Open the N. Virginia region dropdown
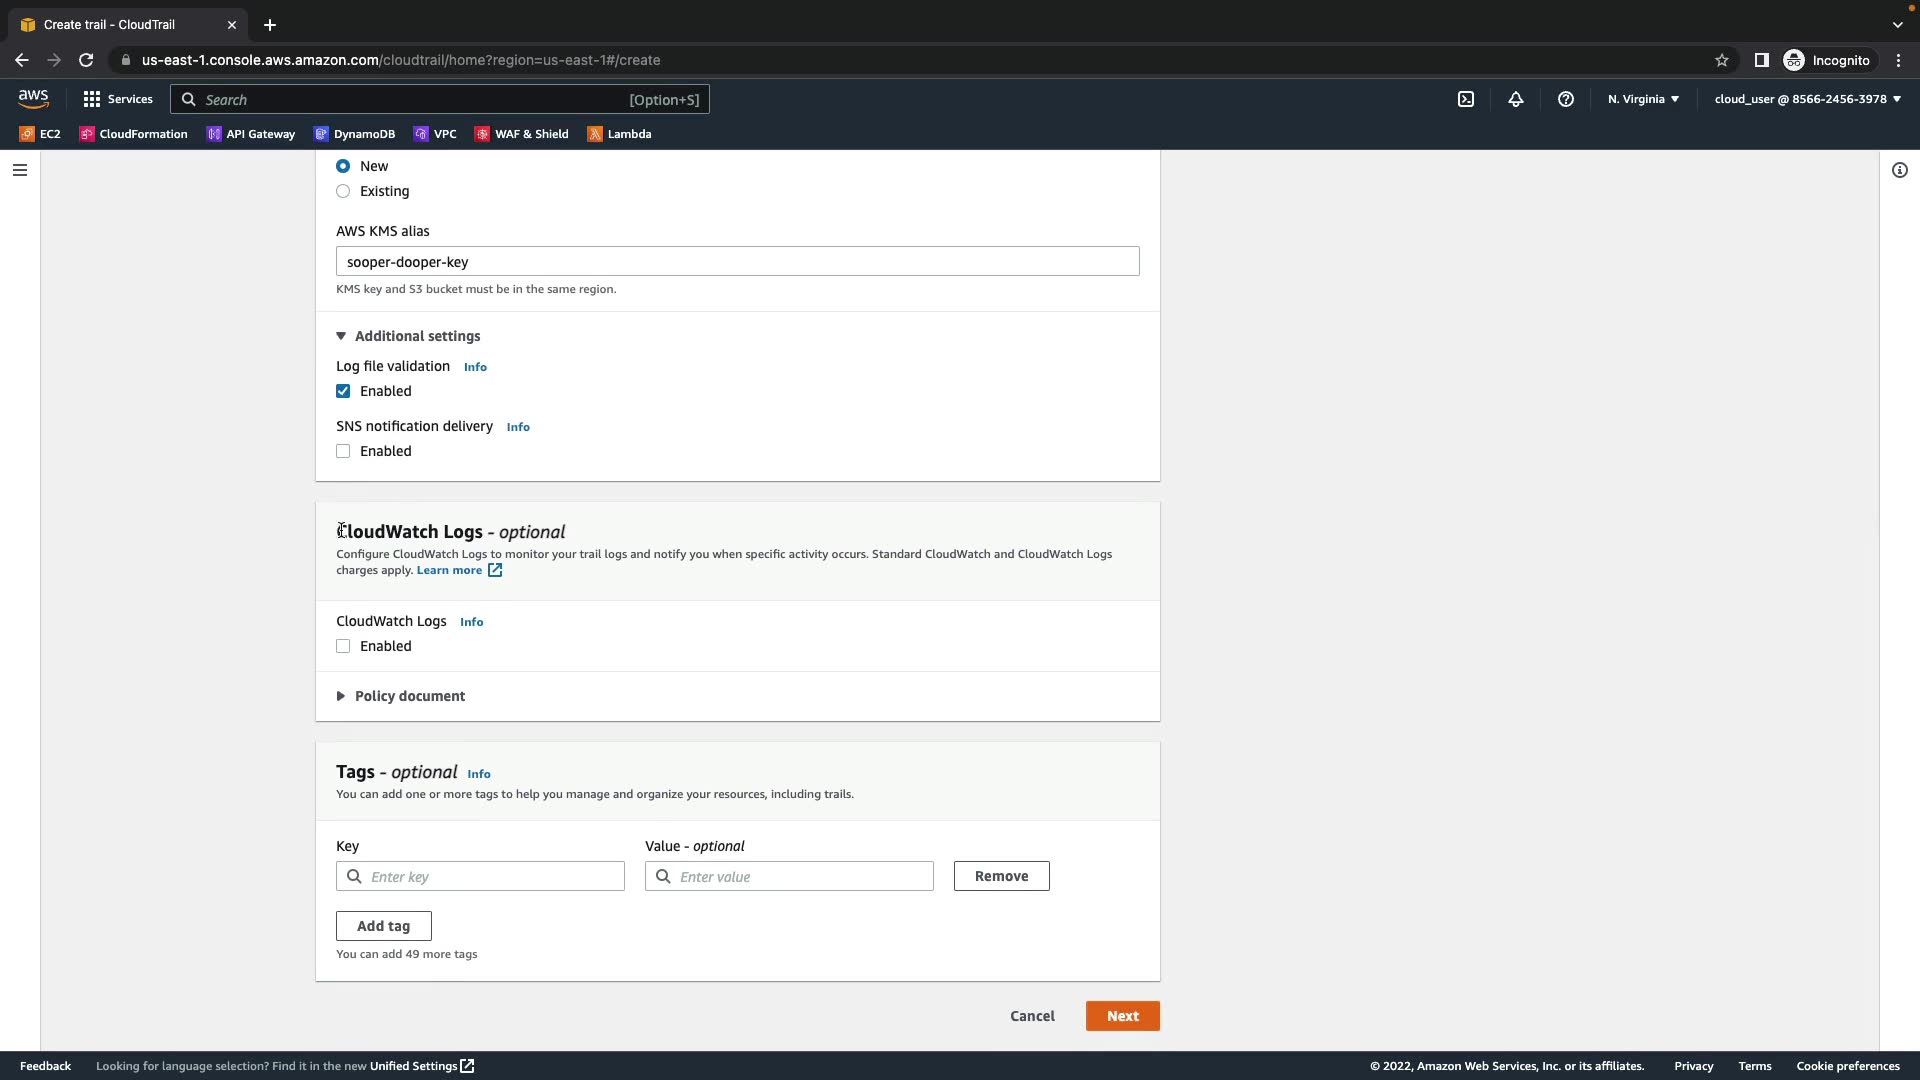This screenshot has width=1920, height=1080. (1643, 99)
